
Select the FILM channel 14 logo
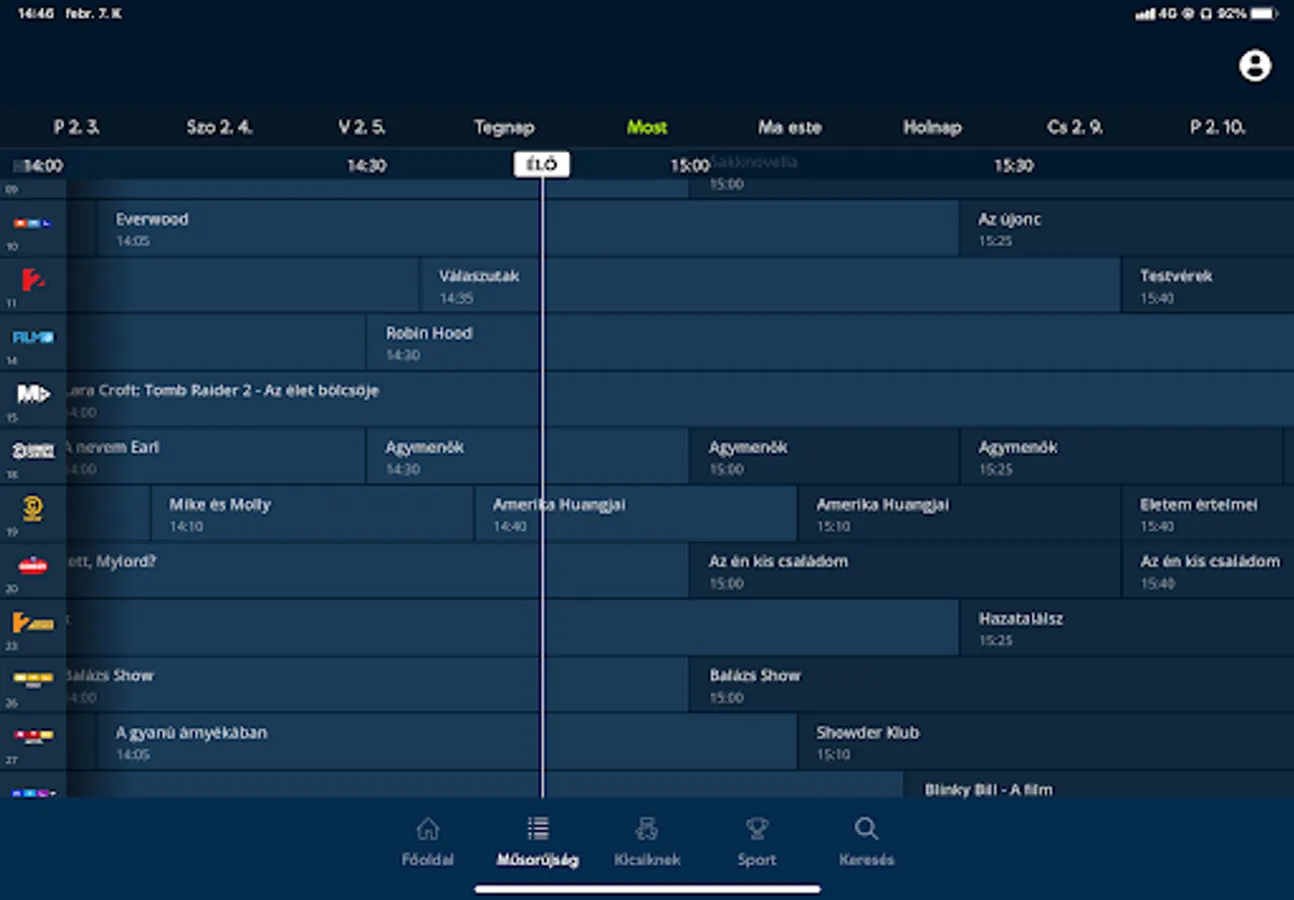pyautogui.click(x=33, y=338)
